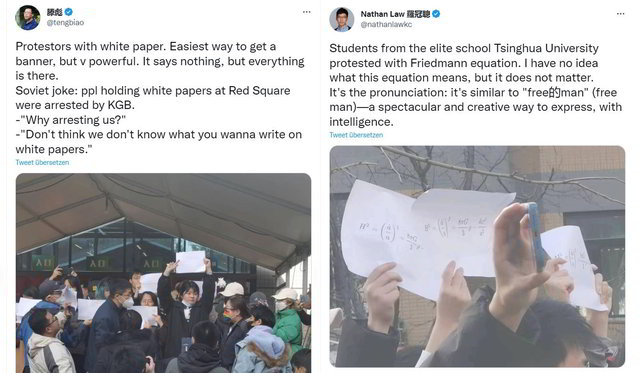The image size is (640, 373).
Task: Click tengbiao's blue verified badge
Action: pos(69,12)
